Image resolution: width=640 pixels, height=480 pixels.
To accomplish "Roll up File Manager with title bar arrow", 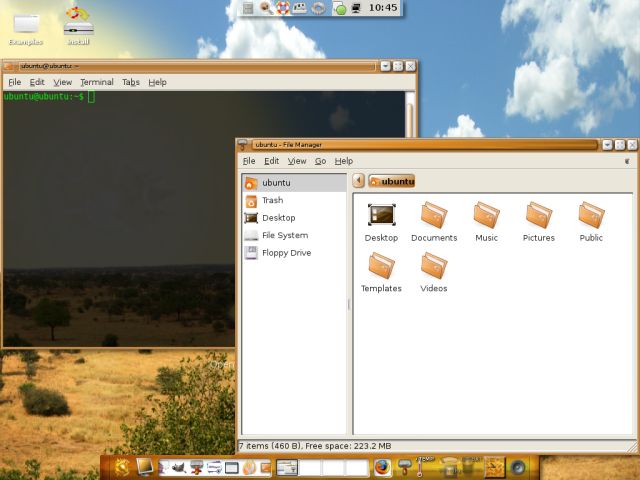I will coord(607,144).
